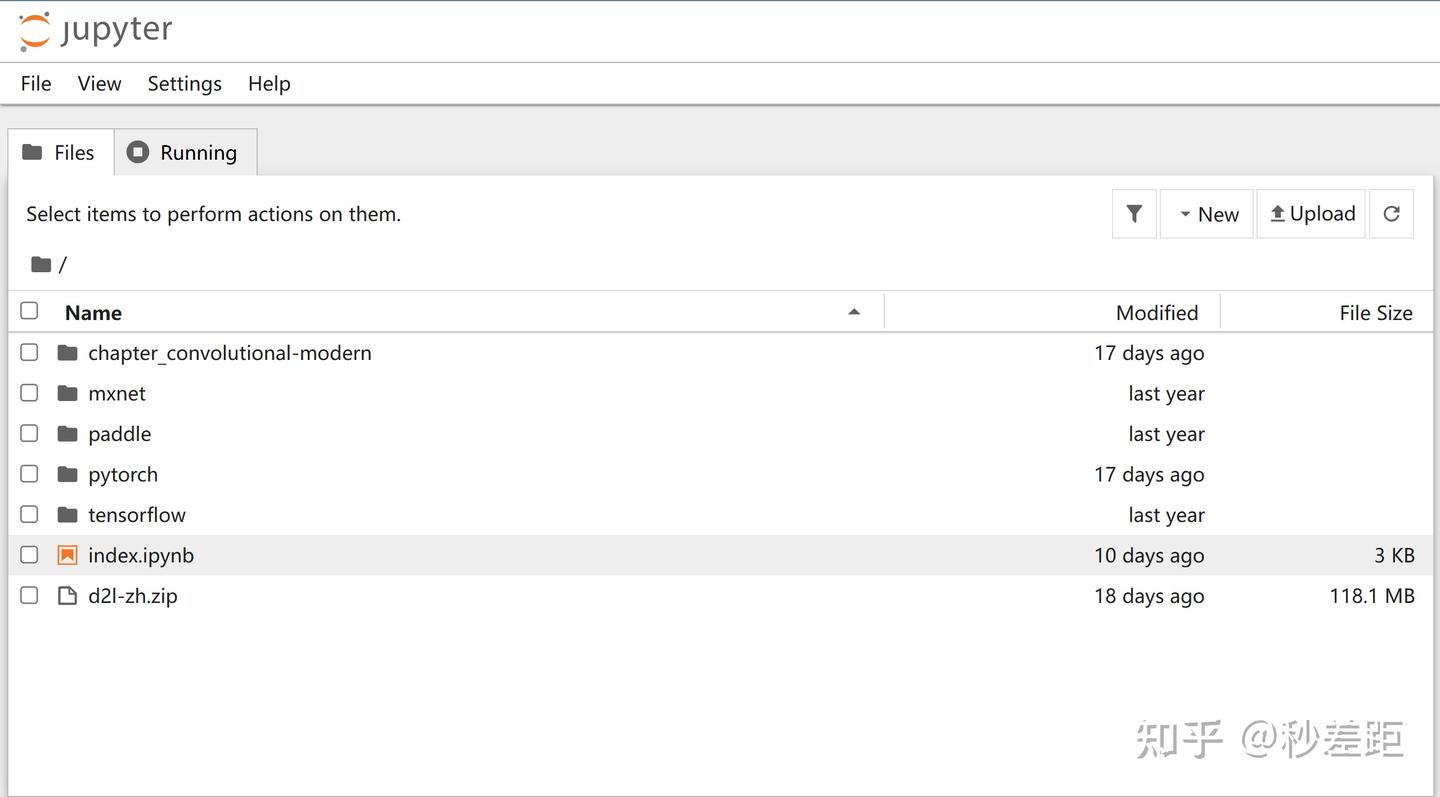Open the File menu

point(36,84)
